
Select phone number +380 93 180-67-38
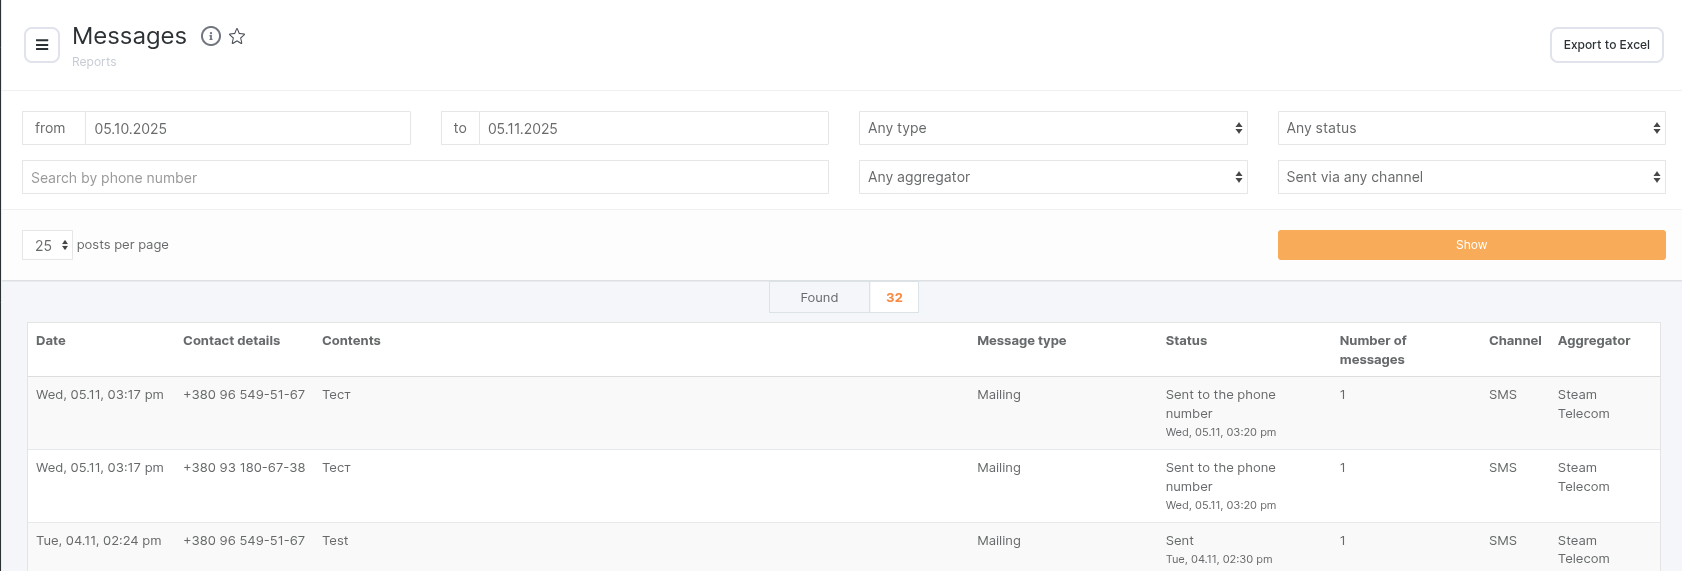[244, 468]
